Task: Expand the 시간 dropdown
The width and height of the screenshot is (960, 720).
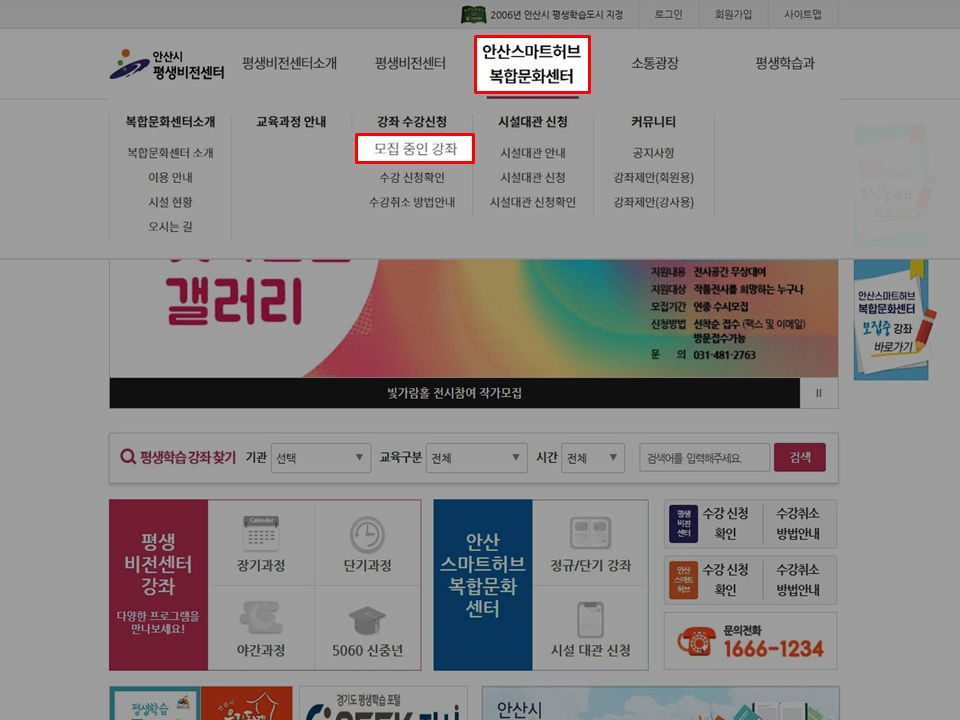Action: pyautogui.click(x=593, y=457)
